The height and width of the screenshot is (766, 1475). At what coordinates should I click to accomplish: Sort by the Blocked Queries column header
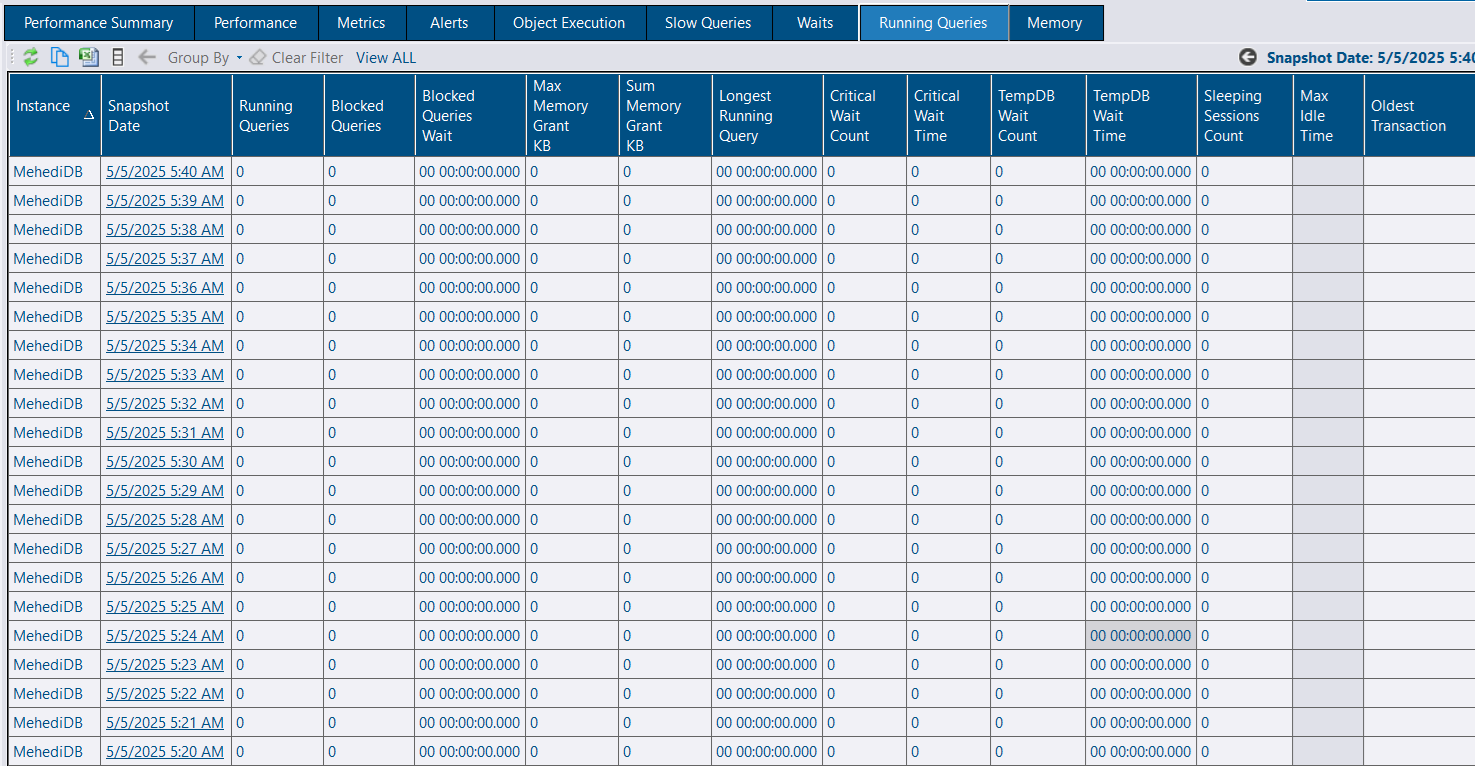pos(357,115)
